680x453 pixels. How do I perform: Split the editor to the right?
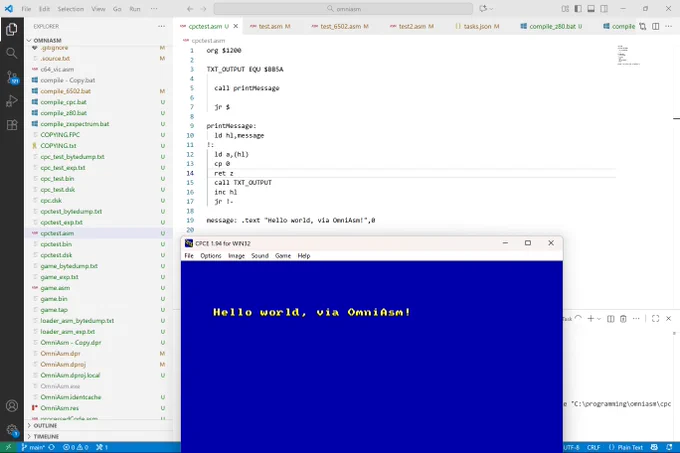pyautogui.click(x=656, y=26)
